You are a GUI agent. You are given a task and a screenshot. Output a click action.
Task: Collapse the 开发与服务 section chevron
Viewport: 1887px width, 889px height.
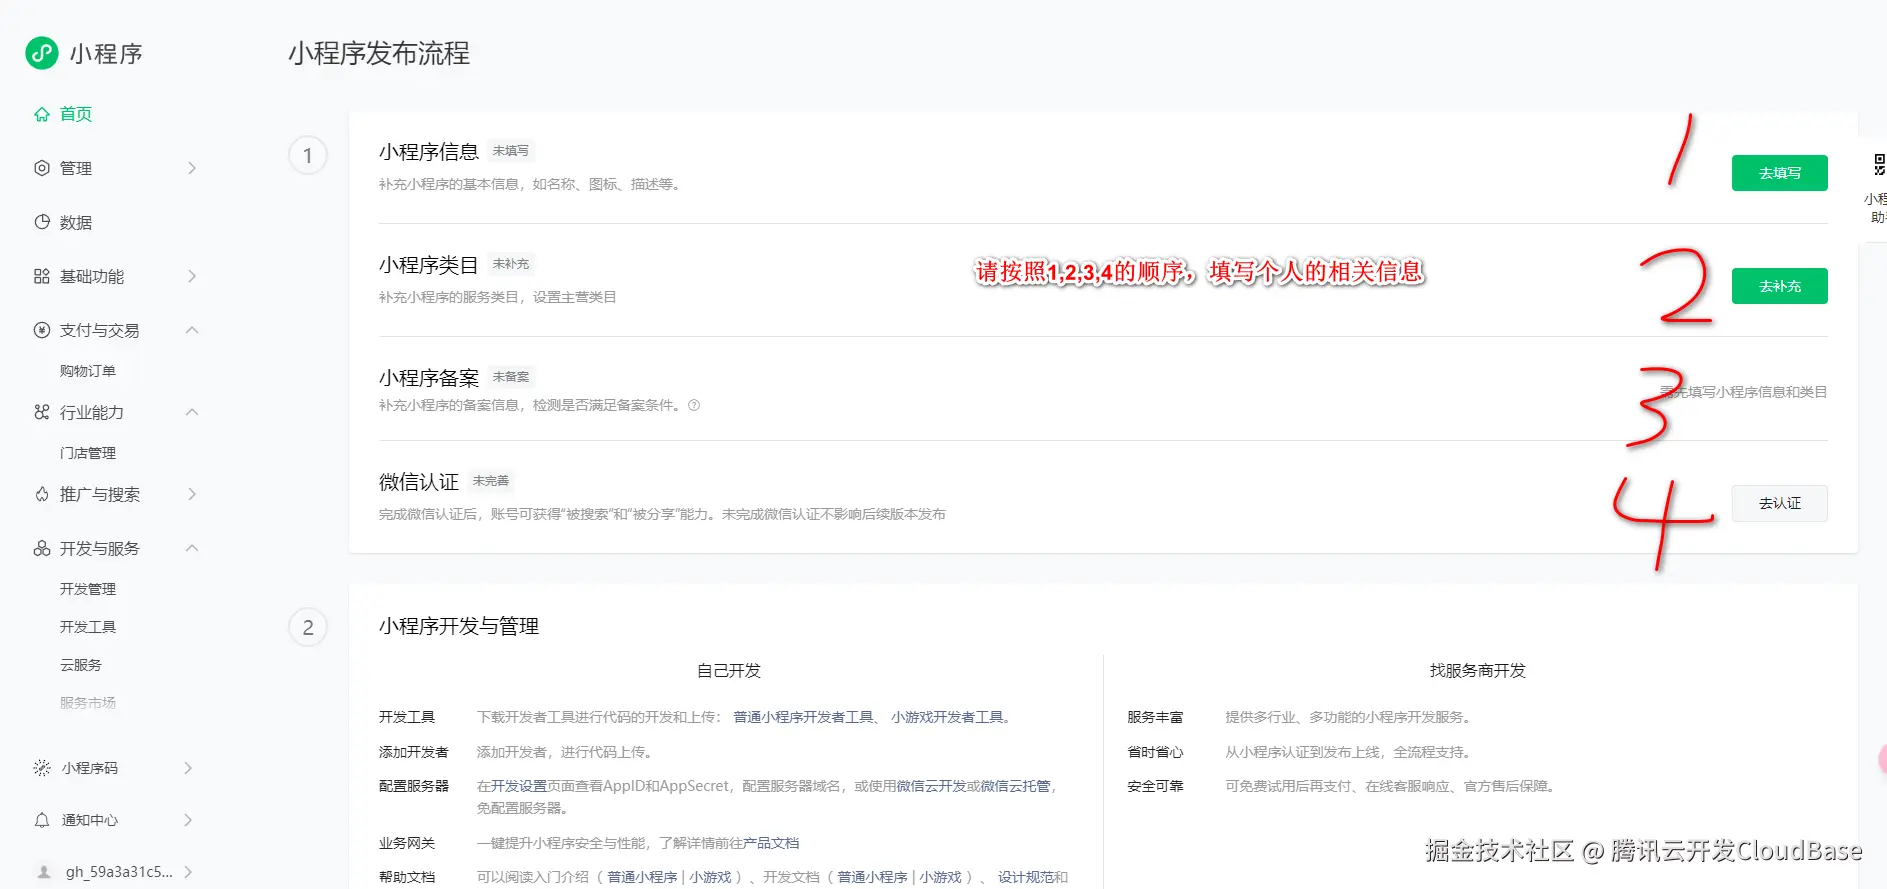192,548
